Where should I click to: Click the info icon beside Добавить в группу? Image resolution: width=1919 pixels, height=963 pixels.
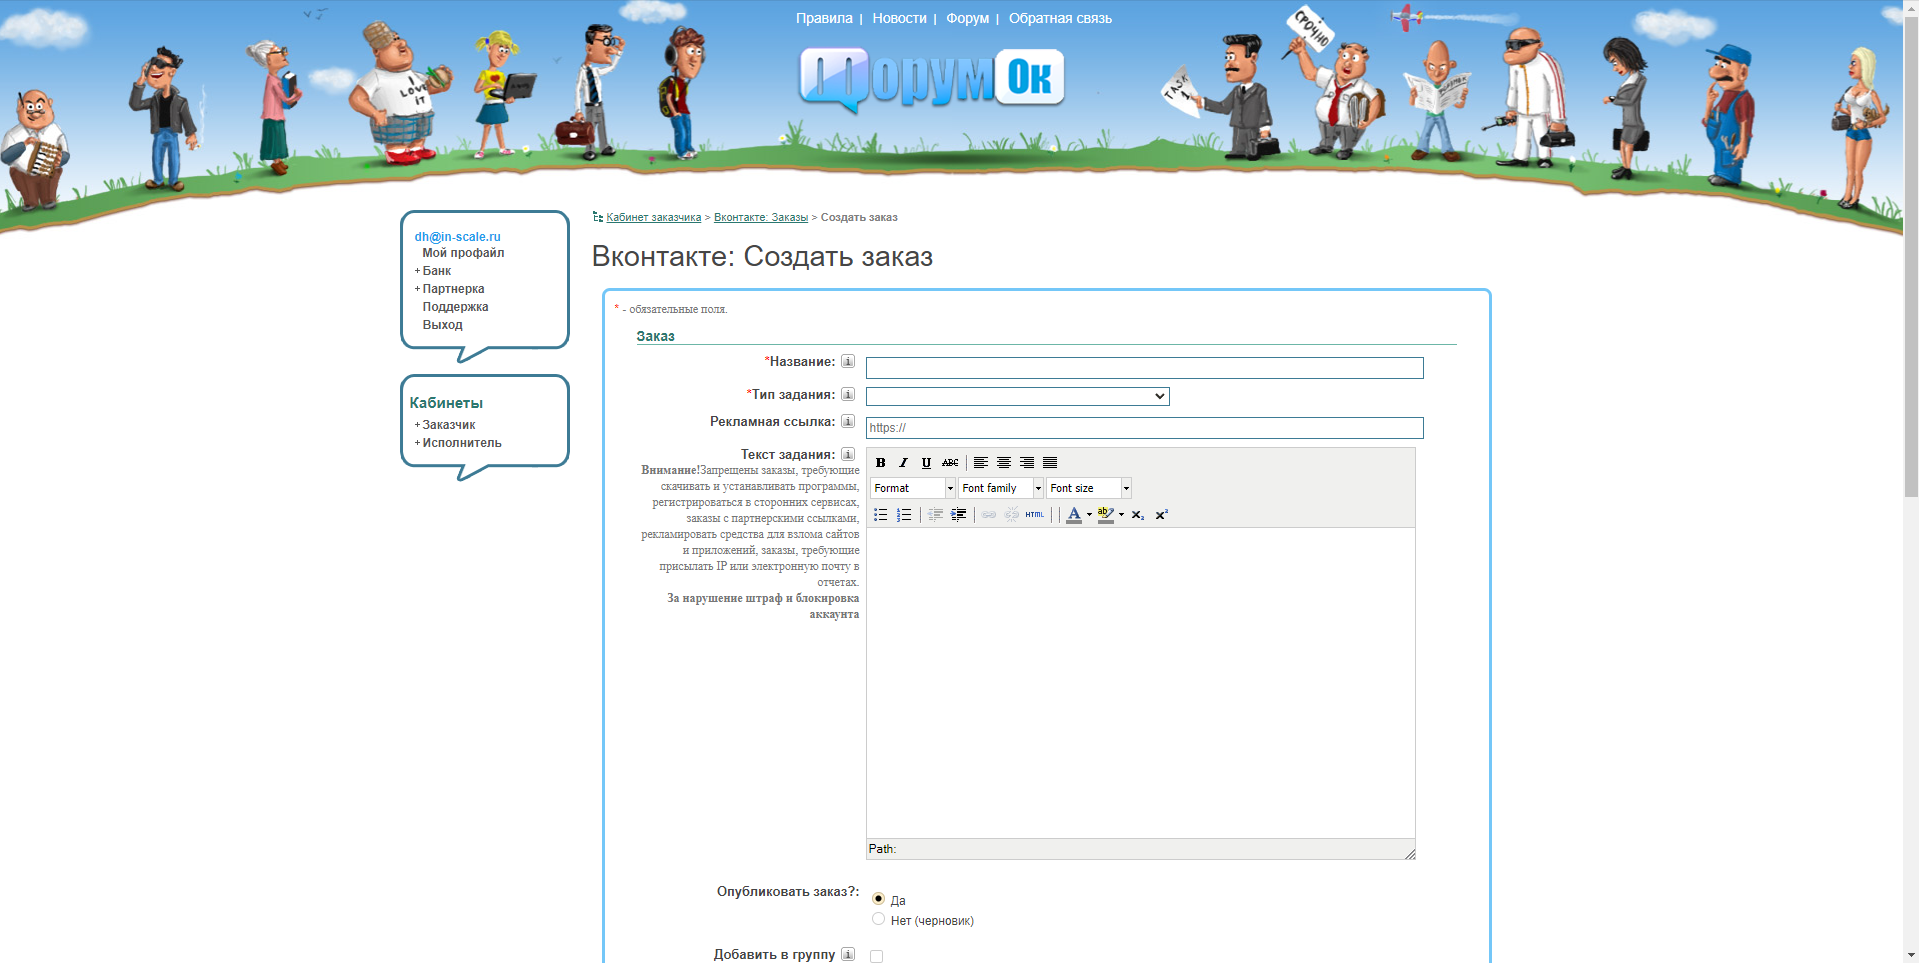click(x=848, y=954)
